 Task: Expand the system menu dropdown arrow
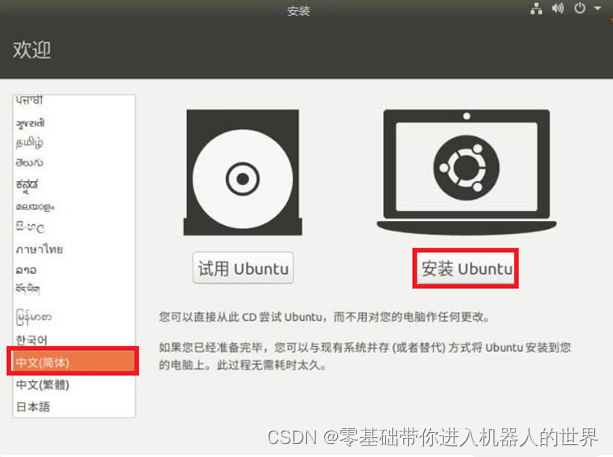(597, 8)
